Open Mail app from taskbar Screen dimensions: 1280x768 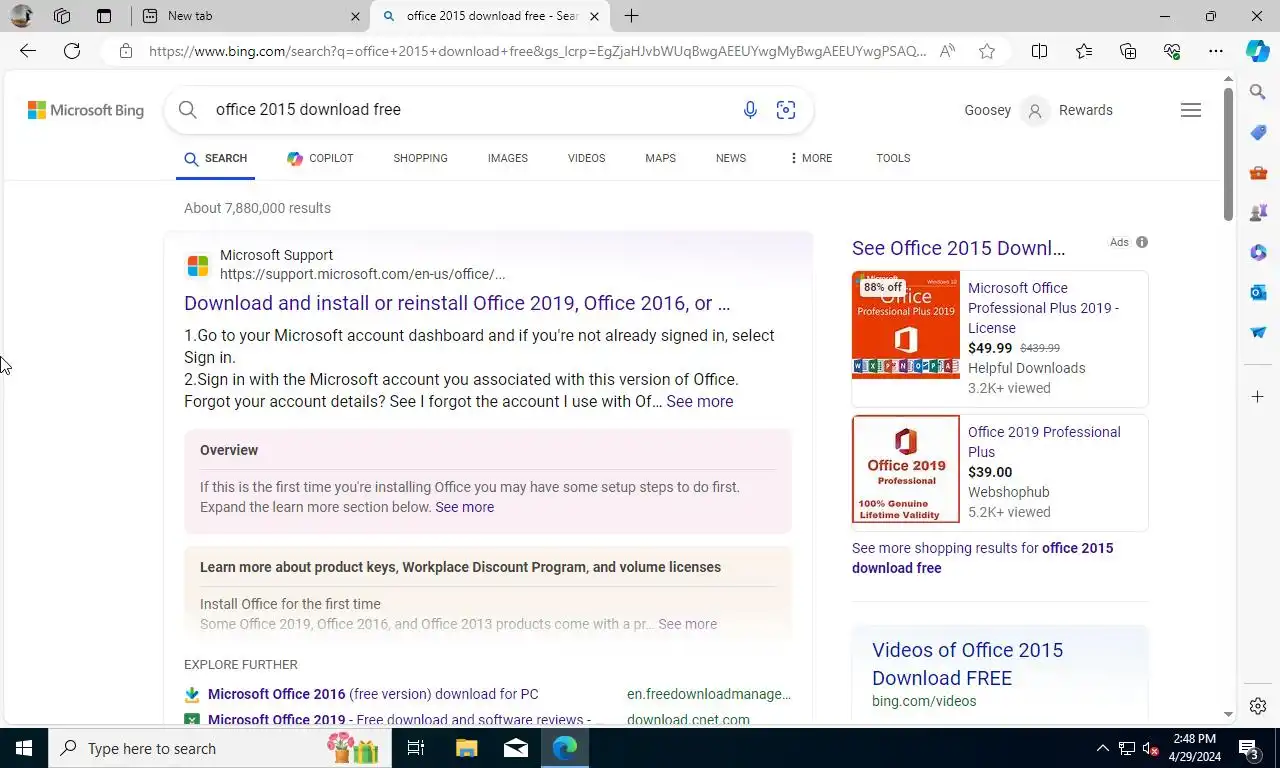(516, 748)
